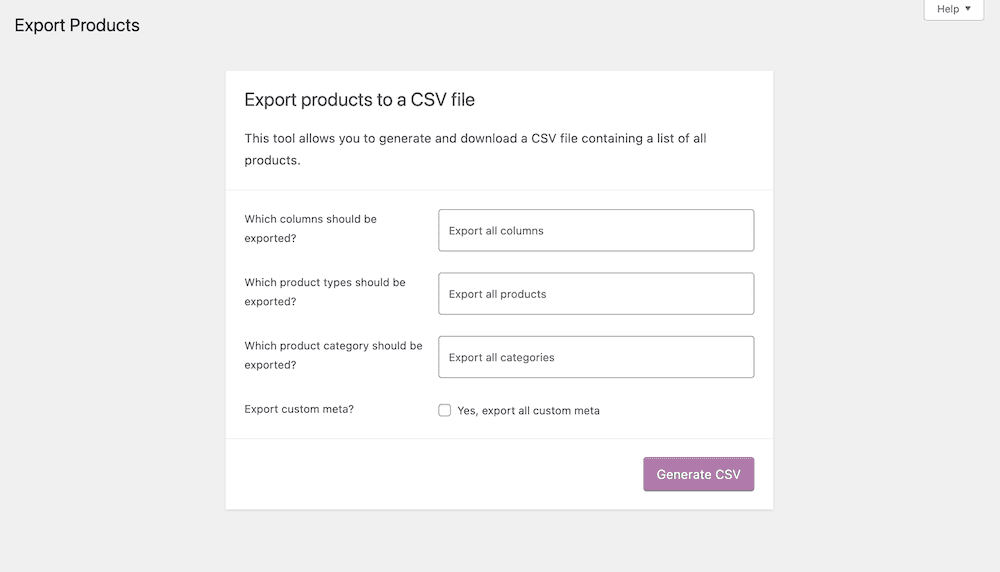Open the "Export all products" selector

596,294
